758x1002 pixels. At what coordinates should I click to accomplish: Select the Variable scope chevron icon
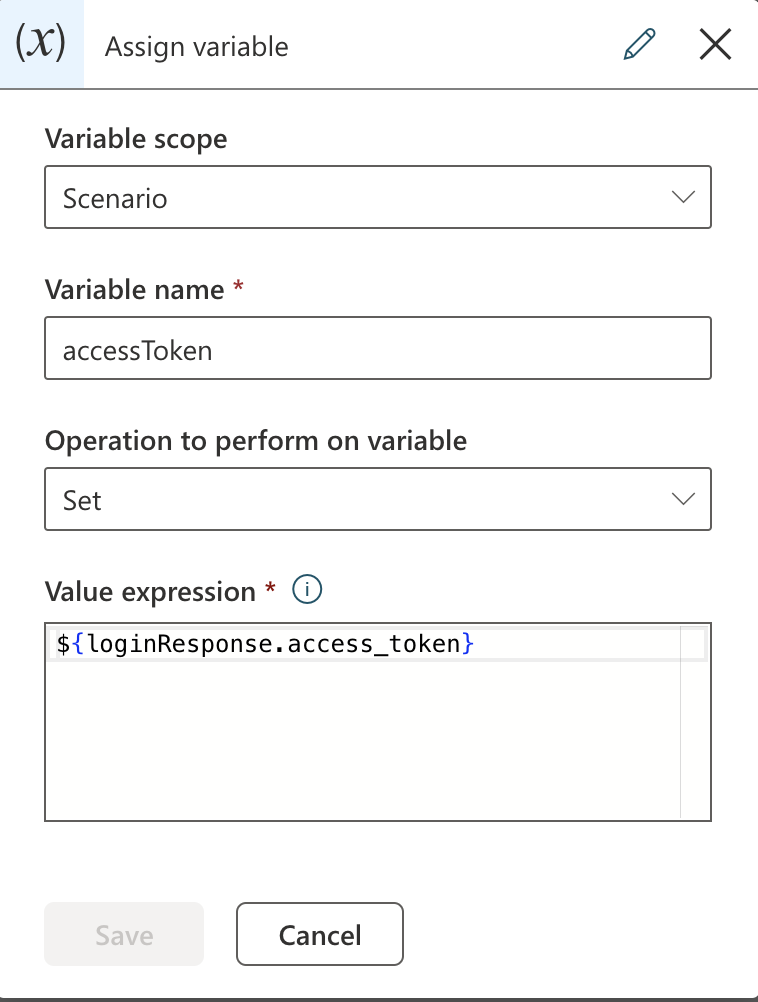tap(683, 197)
